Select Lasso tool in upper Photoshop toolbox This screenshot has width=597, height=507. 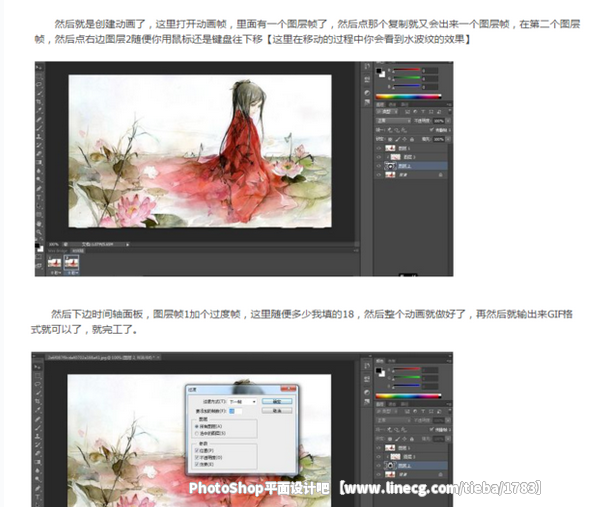(x=39, y=84)
